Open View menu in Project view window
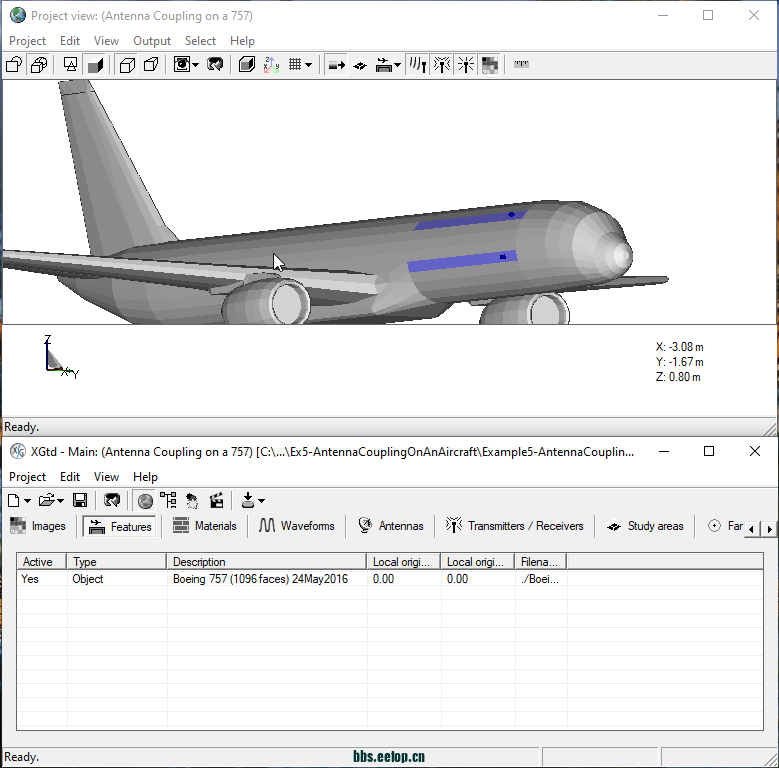This screenshot has width=779, height=768. [x=106, y=41]
